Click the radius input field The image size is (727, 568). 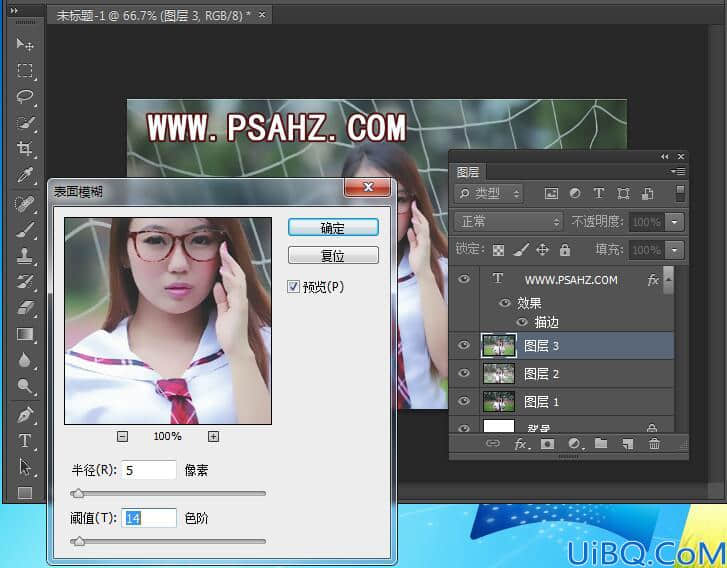(x=149, y=470)
